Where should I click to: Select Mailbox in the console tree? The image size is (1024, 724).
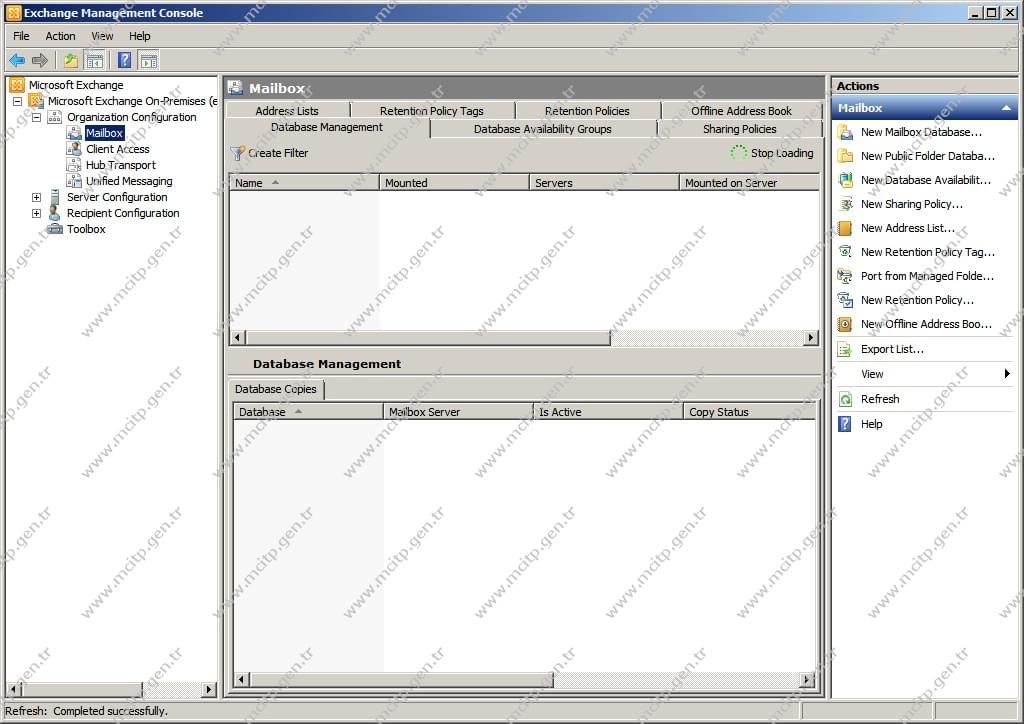104,133
